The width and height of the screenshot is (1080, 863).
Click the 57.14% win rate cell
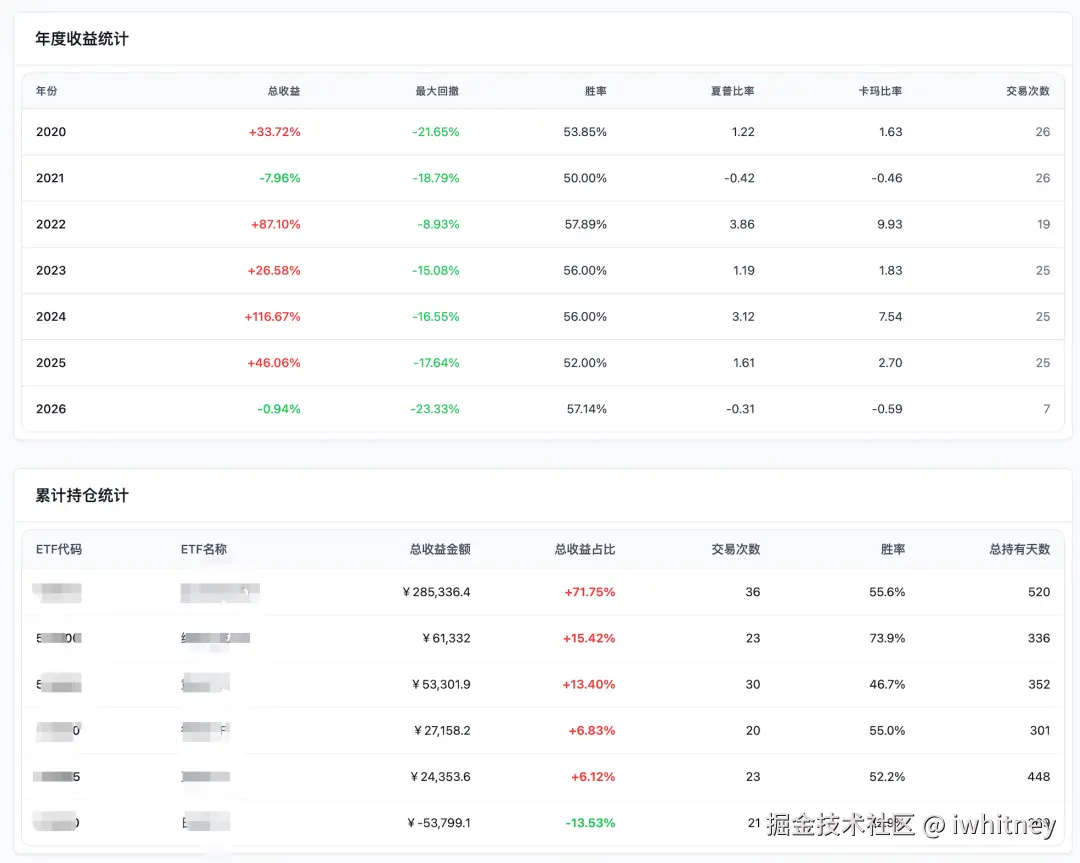(x=586, y=408)
